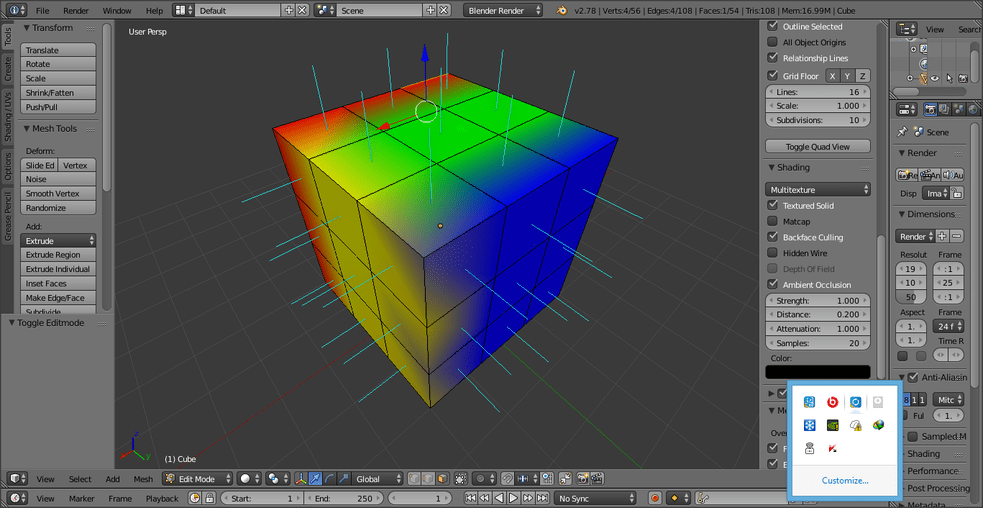Screen dimensions: 983x508
Task: Open the Multitexture shading dropdown
Action: coord(818,189)
